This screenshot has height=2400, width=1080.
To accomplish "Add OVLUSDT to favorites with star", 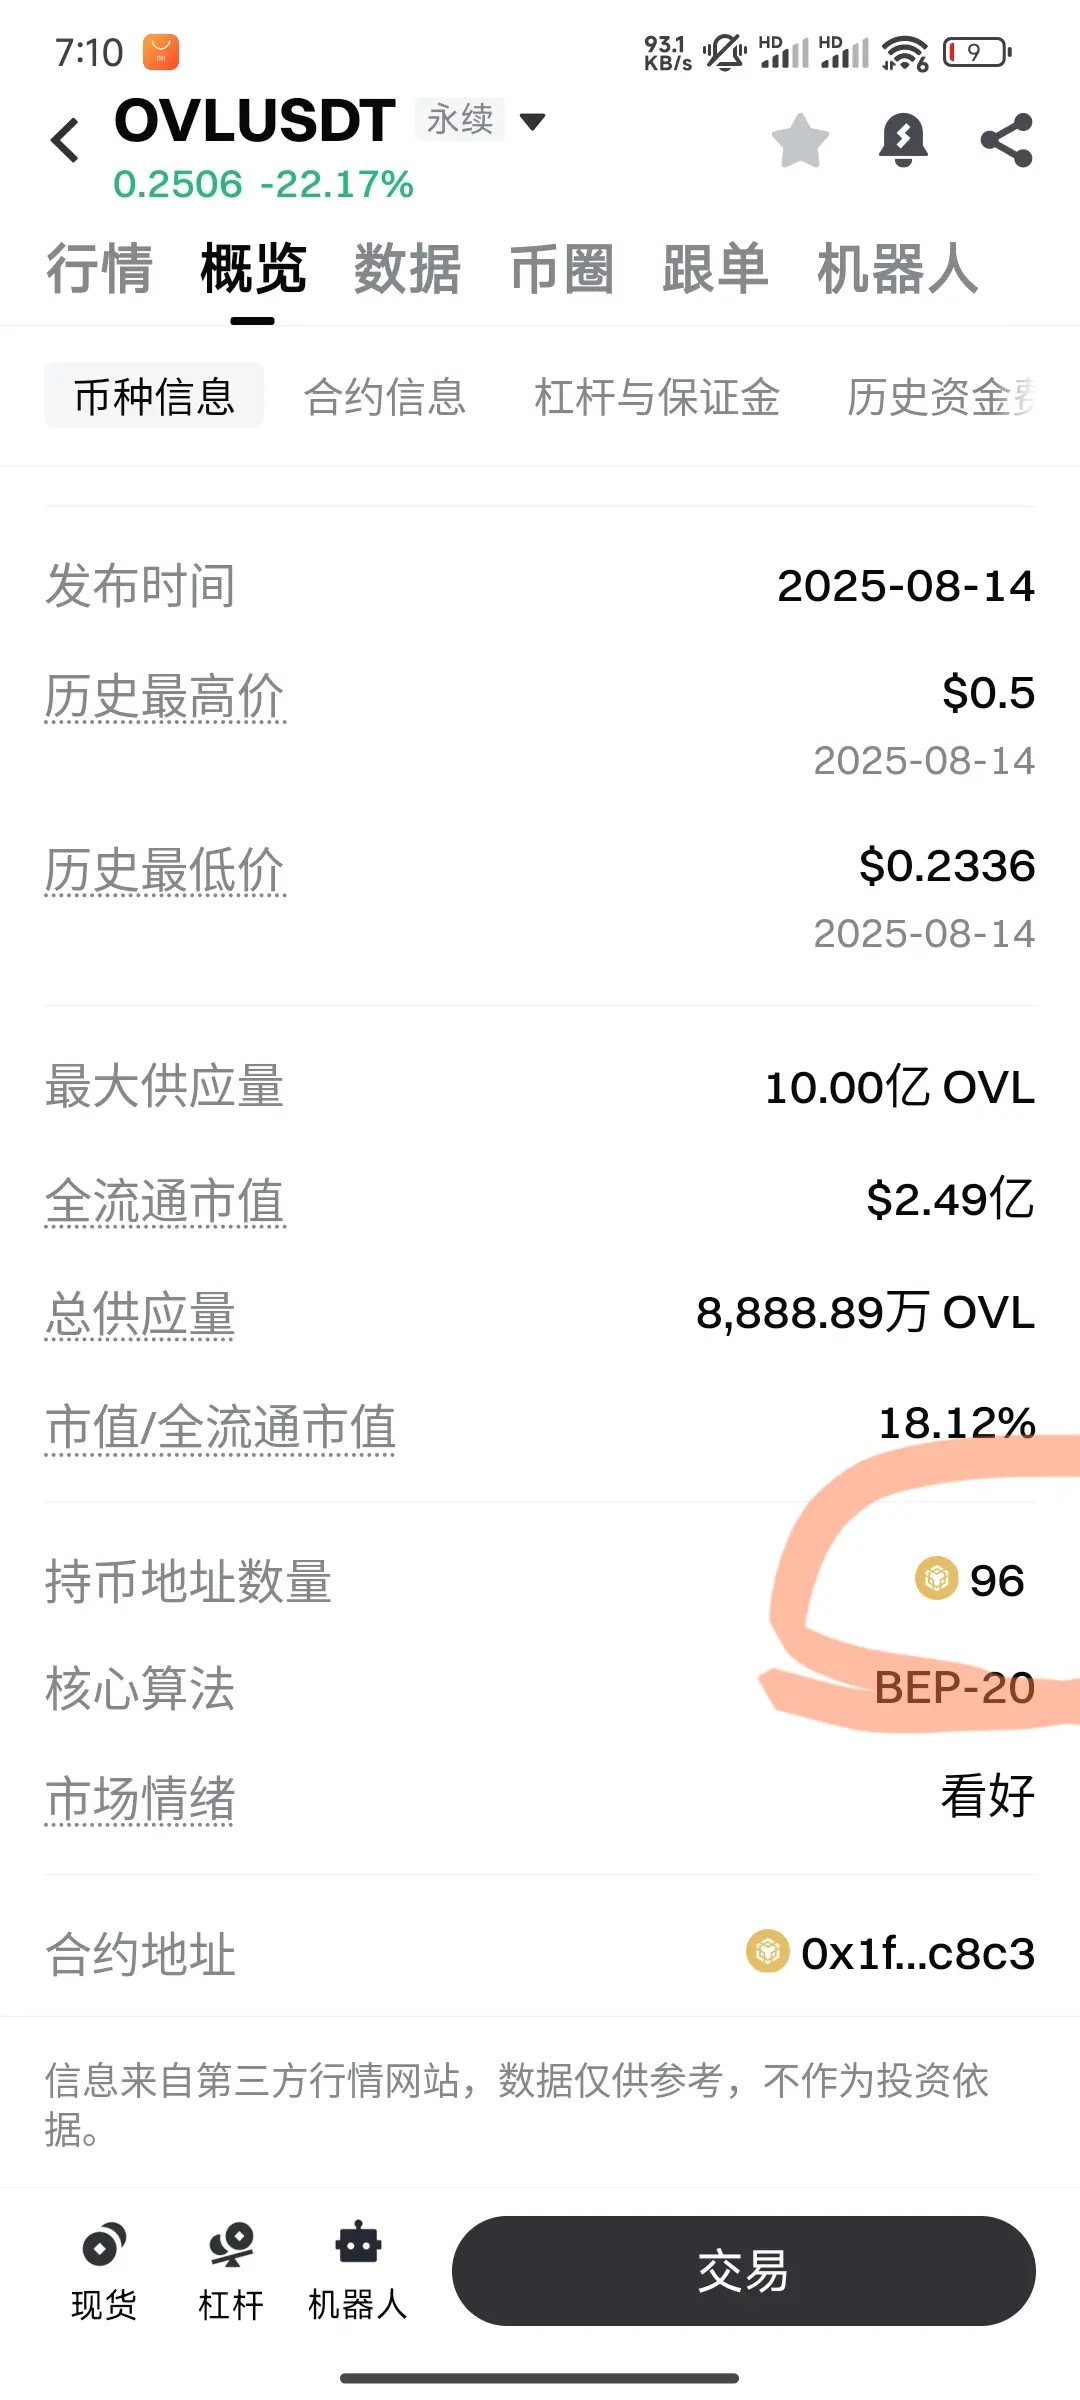I will tap(801, 140).
